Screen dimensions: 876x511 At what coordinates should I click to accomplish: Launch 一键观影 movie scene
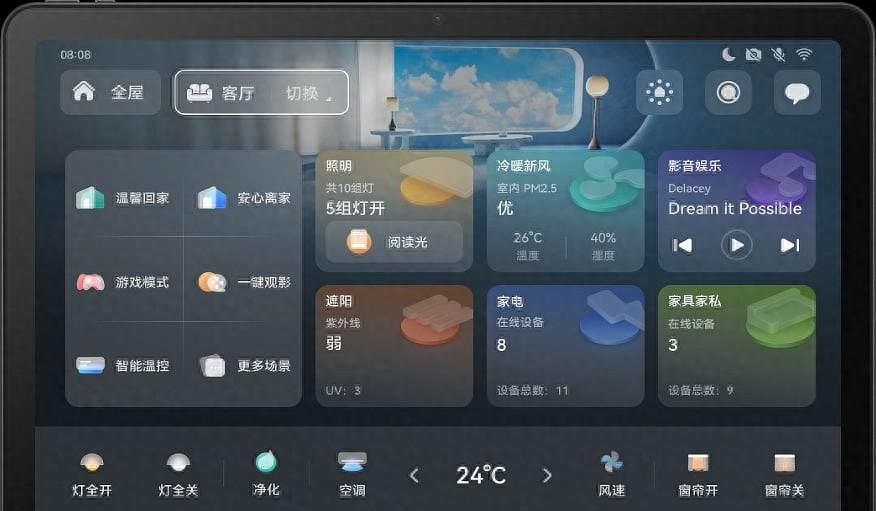[244, 282]
